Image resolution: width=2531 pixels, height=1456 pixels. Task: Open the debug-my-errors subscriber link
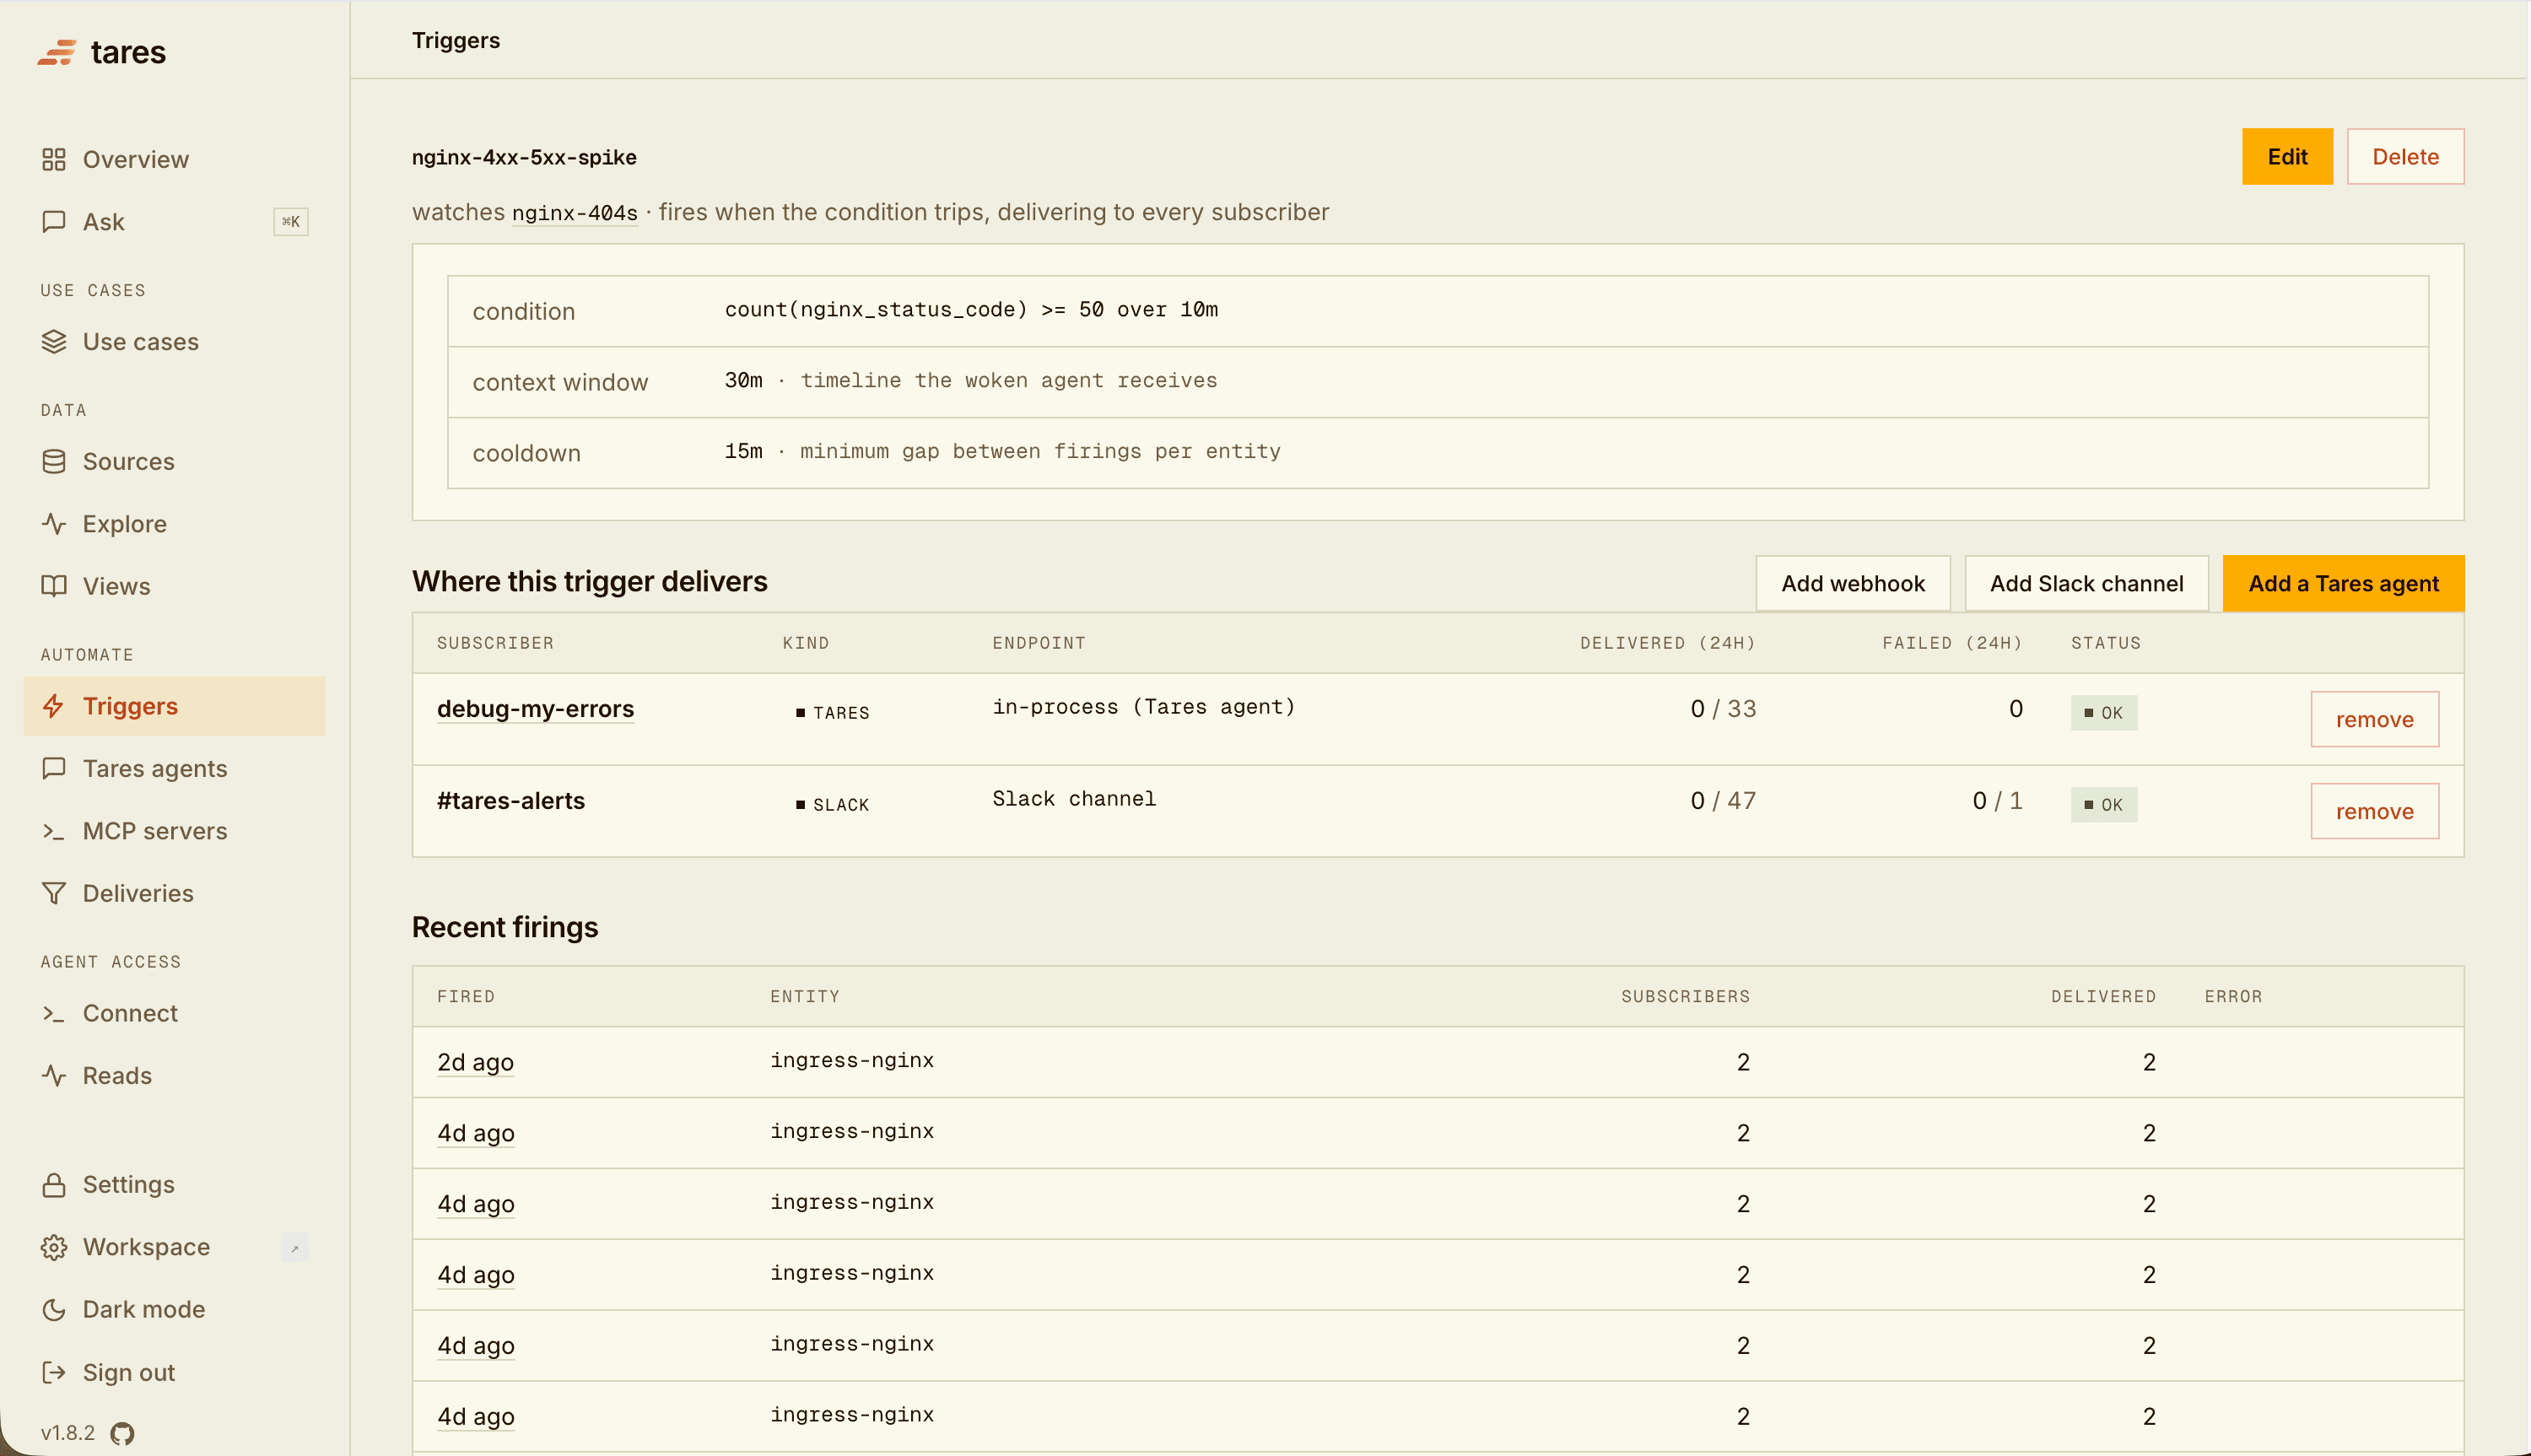coord(535,709)
